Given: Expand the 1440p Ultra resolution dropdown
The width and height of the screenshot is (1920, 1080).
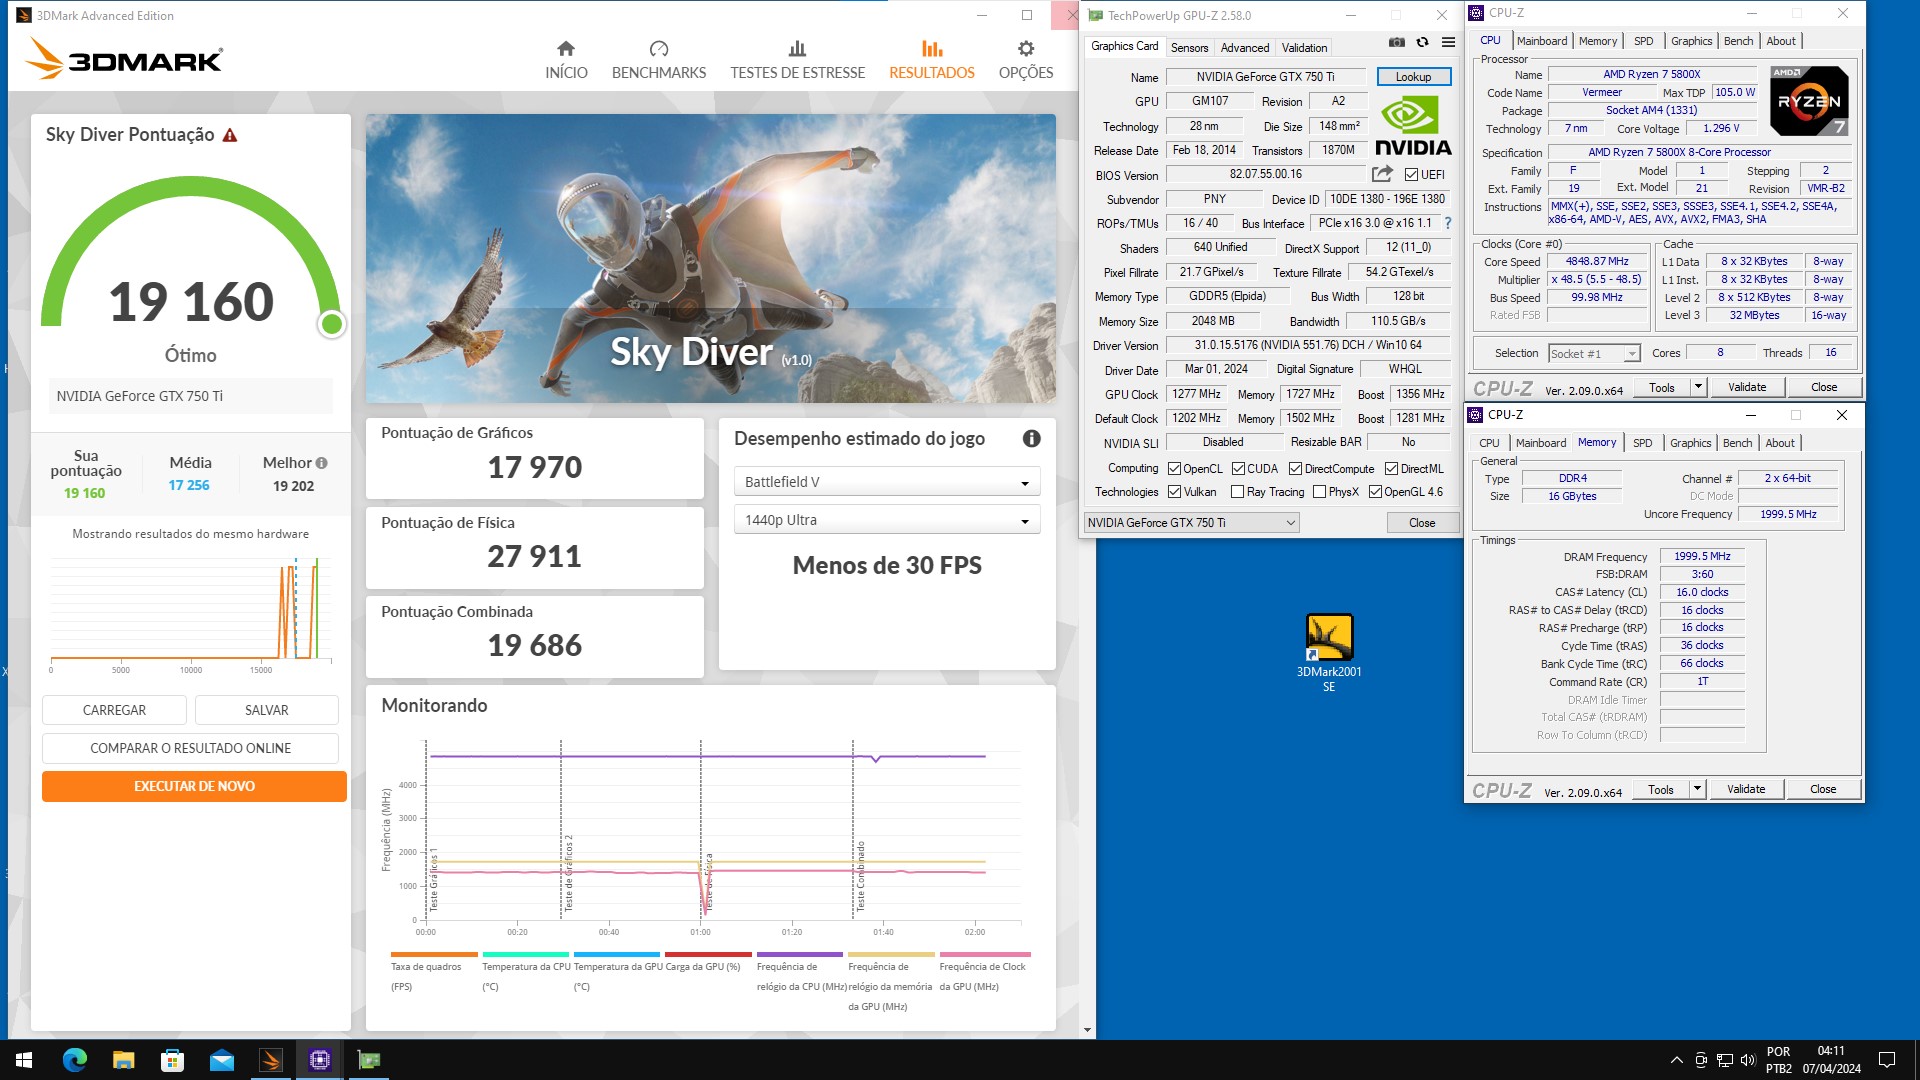Looking at the screenshot, I should [x=887, y=520].
